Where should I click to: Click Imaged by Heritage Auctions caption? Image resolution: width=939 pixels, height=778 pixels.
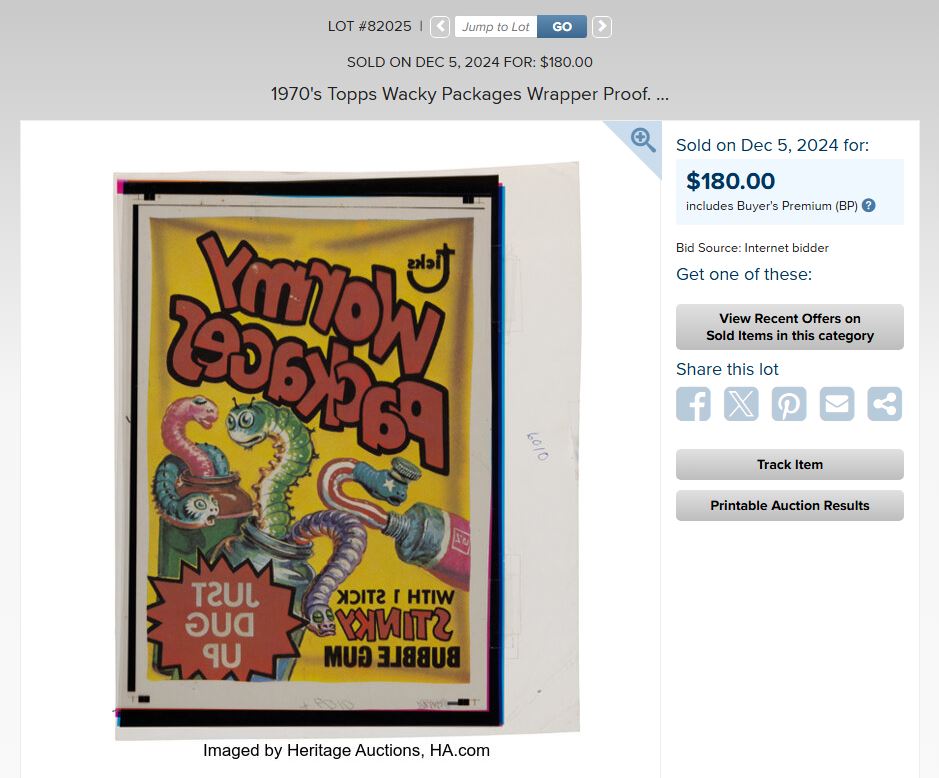pyautogui.click(x=346, y=750)
